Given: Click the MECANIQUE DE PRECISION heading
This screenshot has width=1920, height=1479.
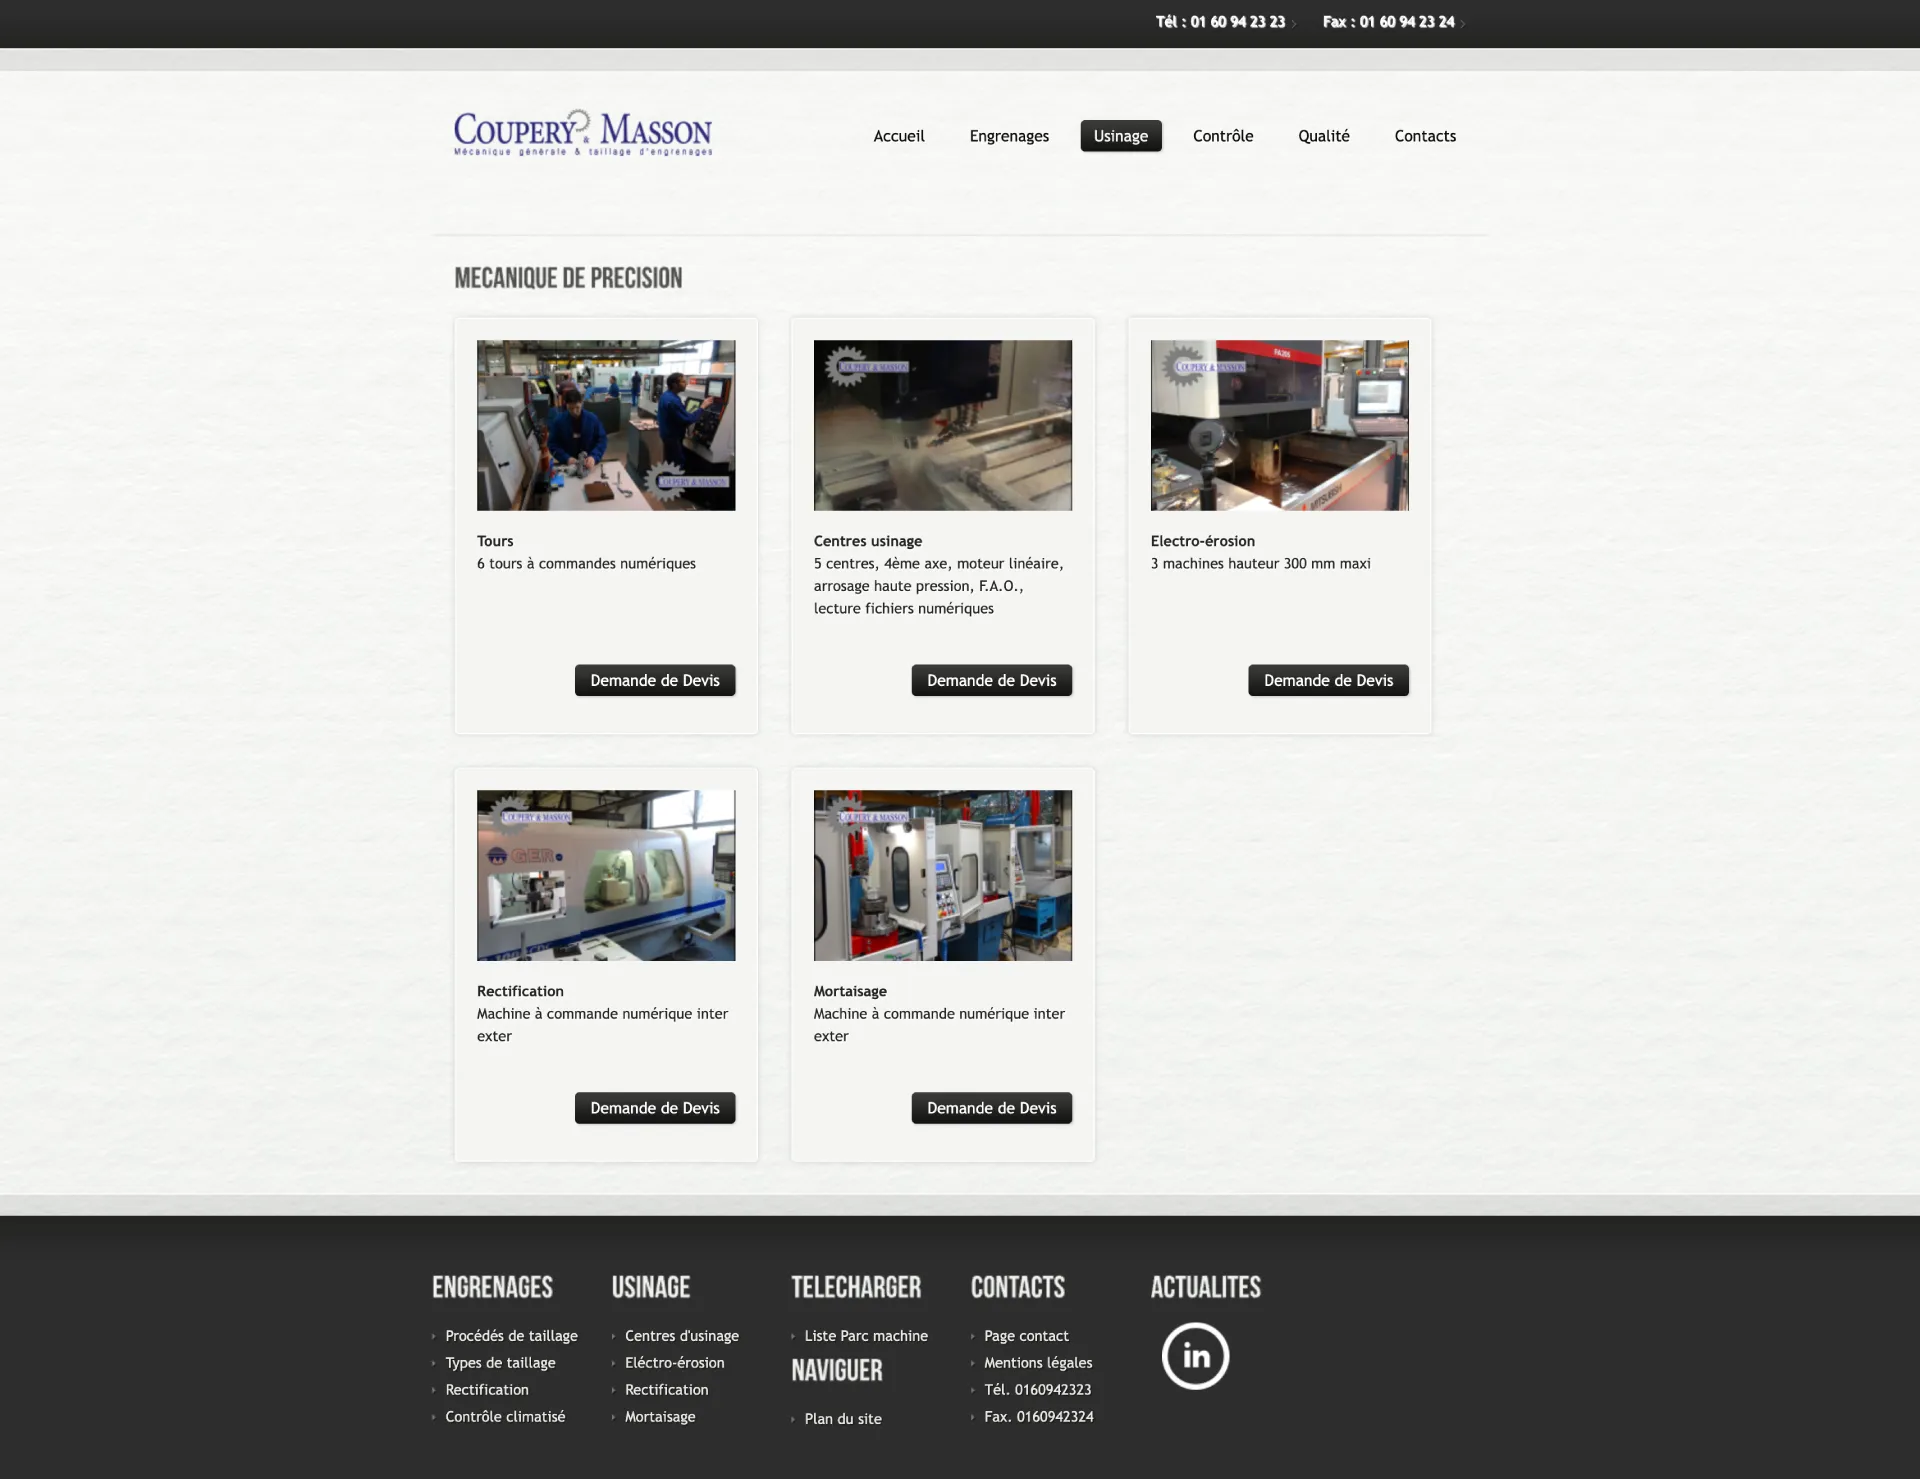Looking at the screenshot, I should (x=568, y=278).
